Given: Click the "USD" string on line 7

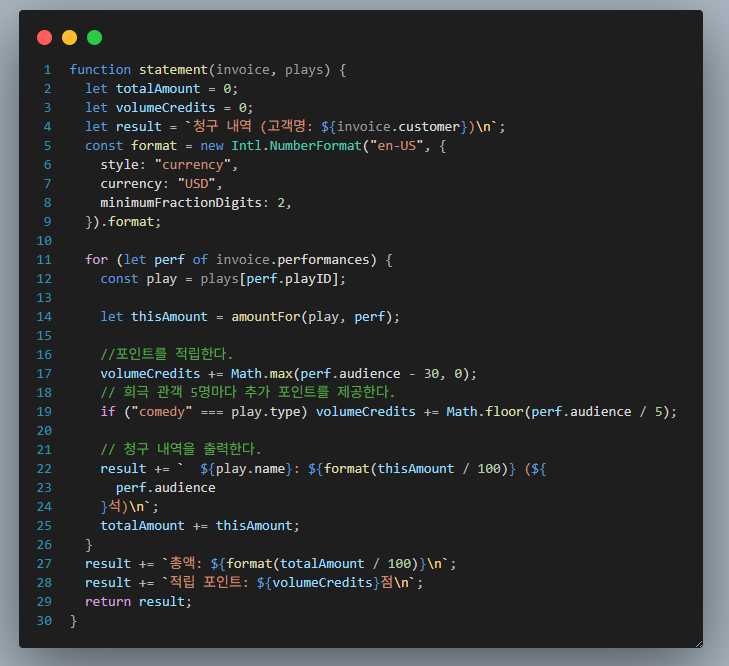Looking at the screenshot, I should pos(197,184).
